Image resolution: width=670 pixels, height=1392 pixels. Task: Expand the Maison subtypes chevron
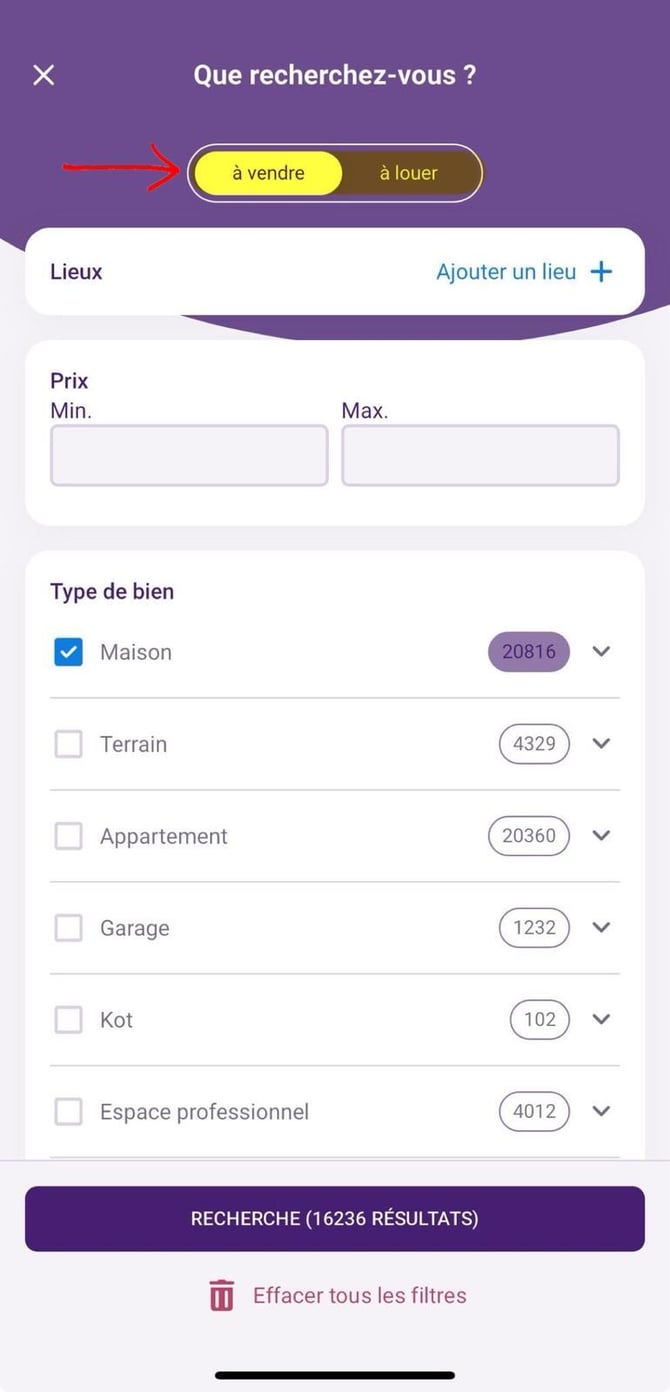click(x=601, y=652)
